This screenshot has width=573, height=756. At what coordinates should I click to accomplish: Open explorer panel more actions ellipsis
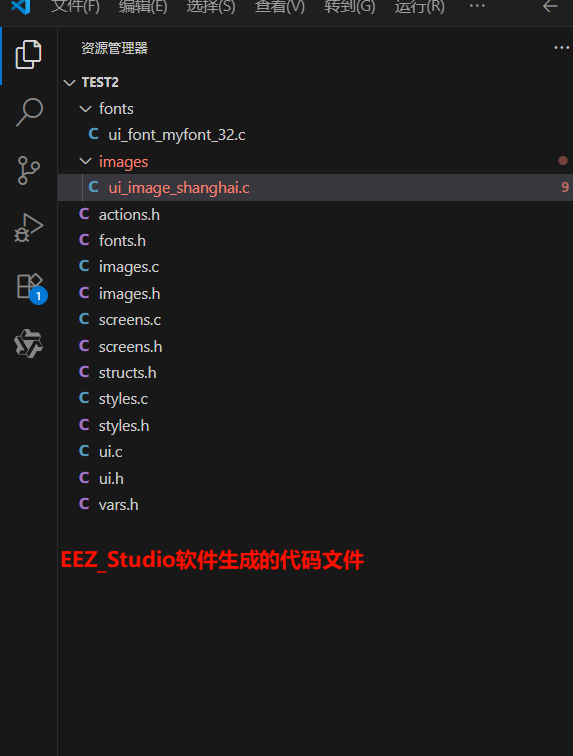coord(561,48)
